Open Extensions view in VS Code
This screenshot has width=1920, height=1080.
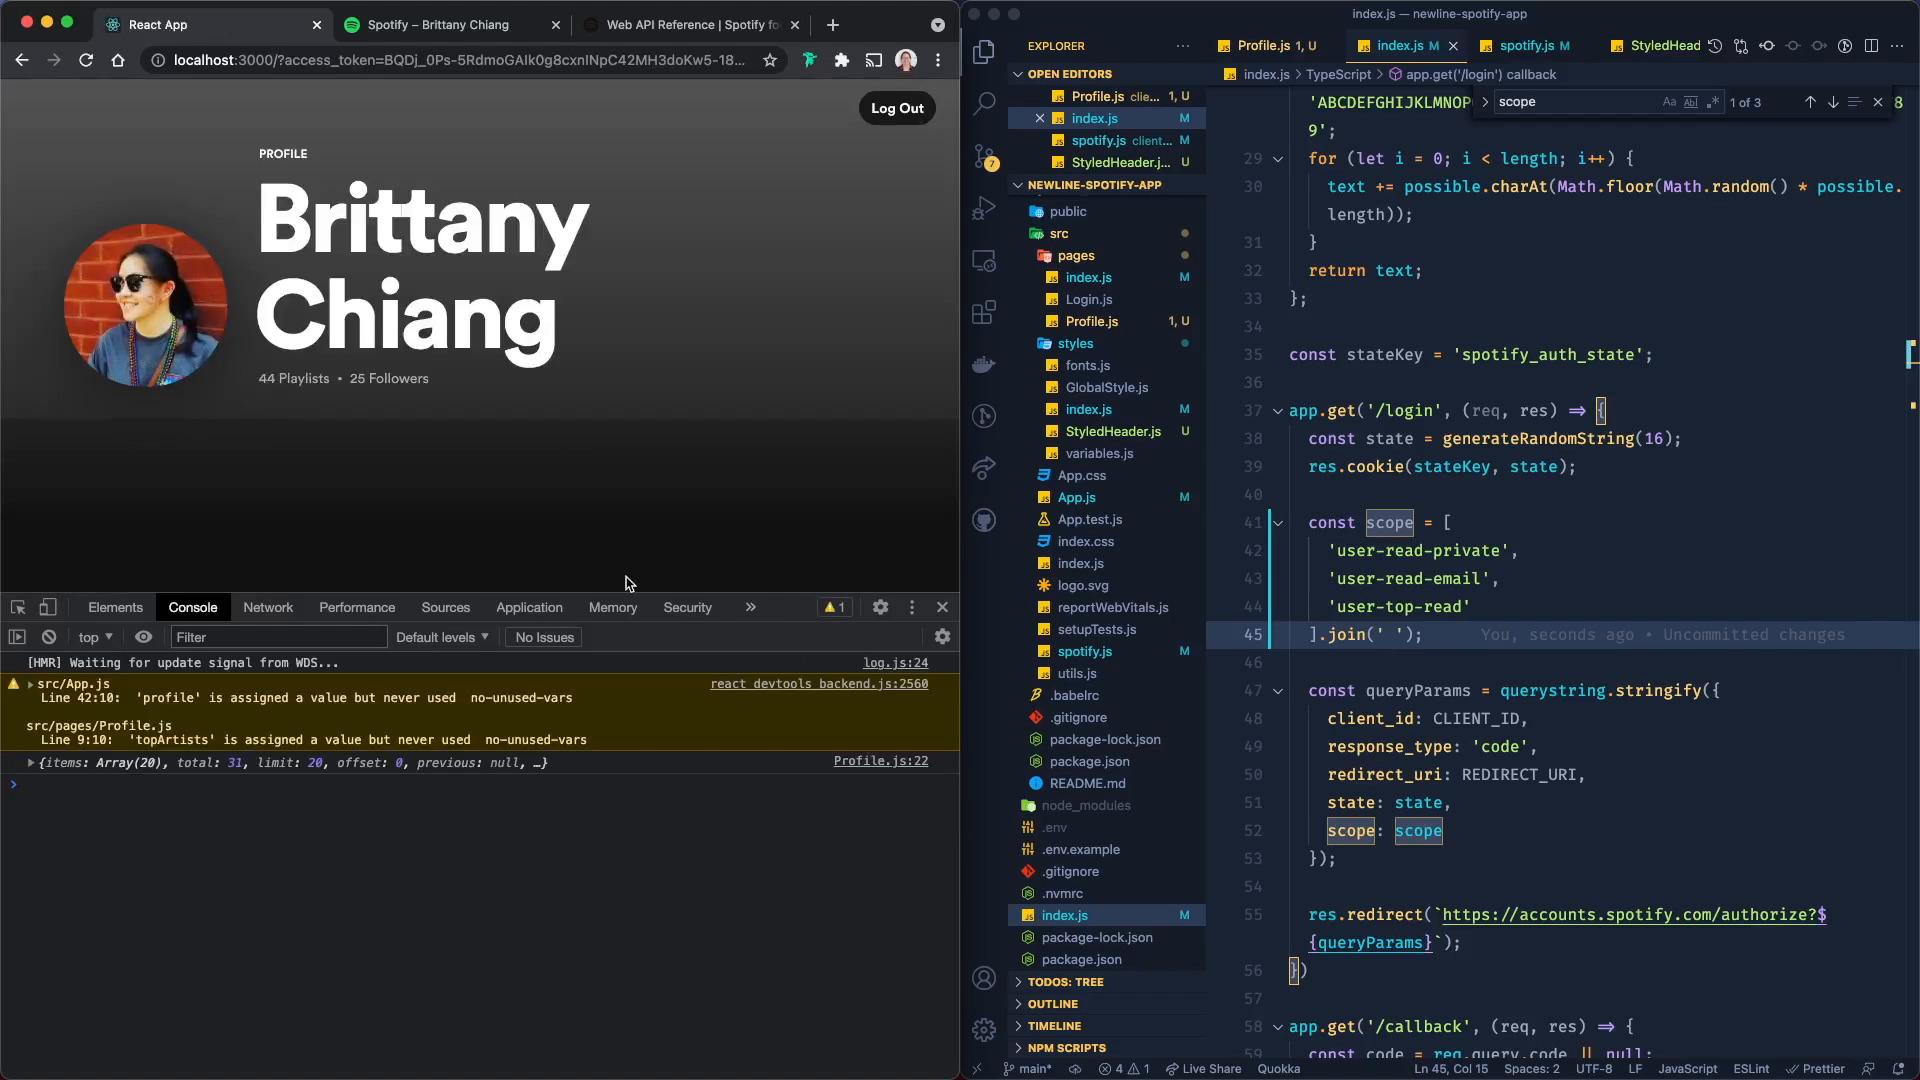coord(984,312)
